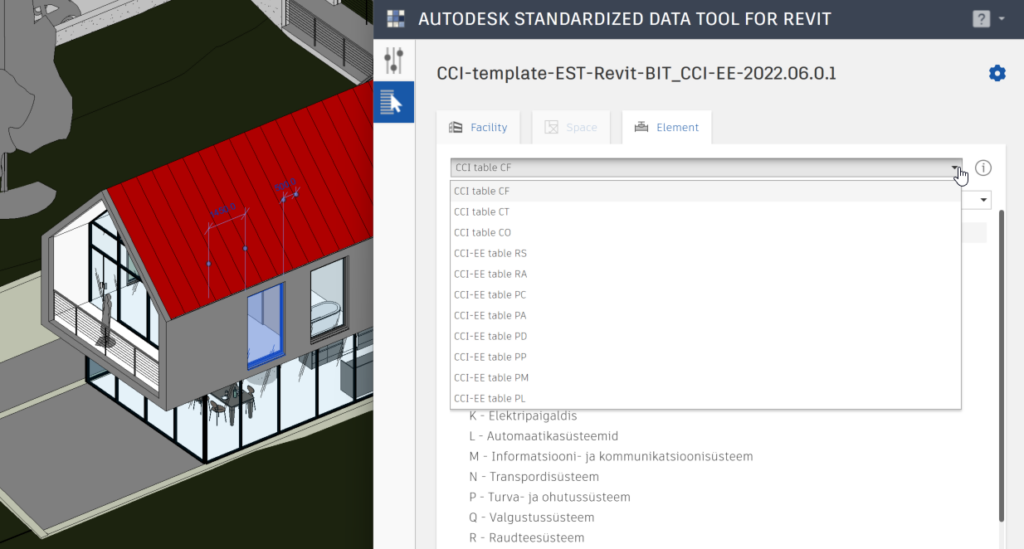Select Q - Valgustussüsteem row

click(532, 517)
